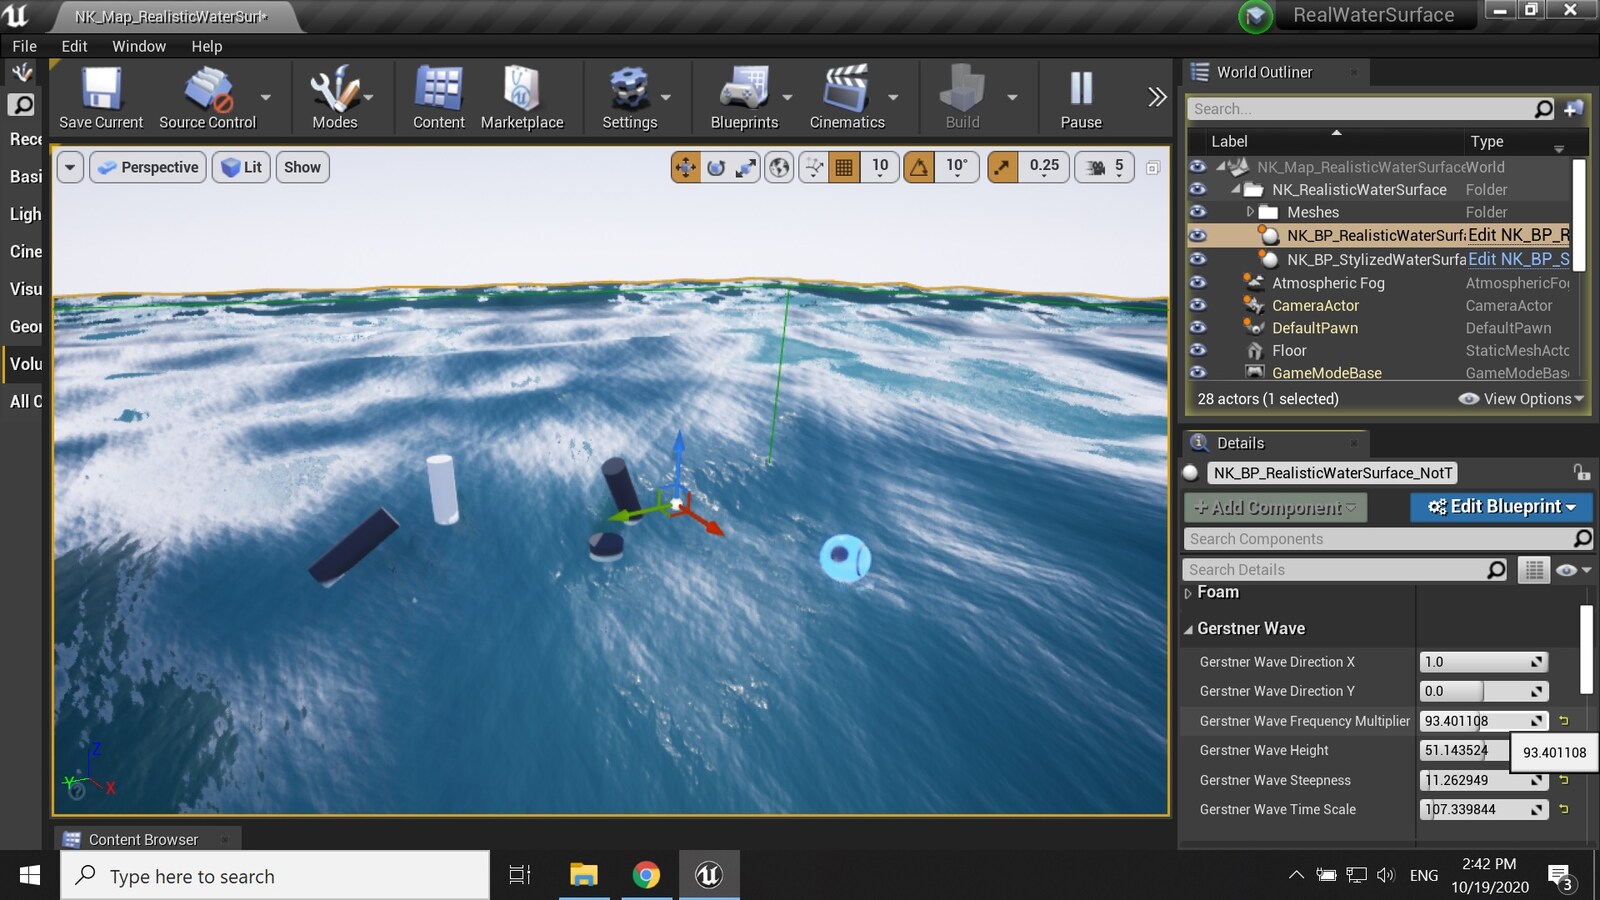Select the Modes toolbar icon
This screenshot has width=1600, height=900.
pos(338,95)
